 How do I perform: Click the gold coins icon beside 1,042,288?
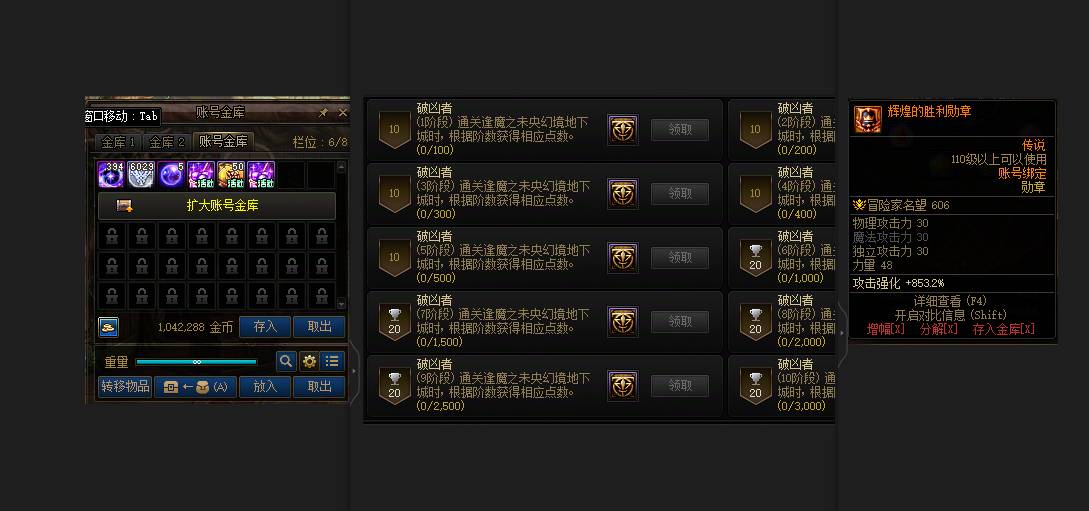pos(108,326)
